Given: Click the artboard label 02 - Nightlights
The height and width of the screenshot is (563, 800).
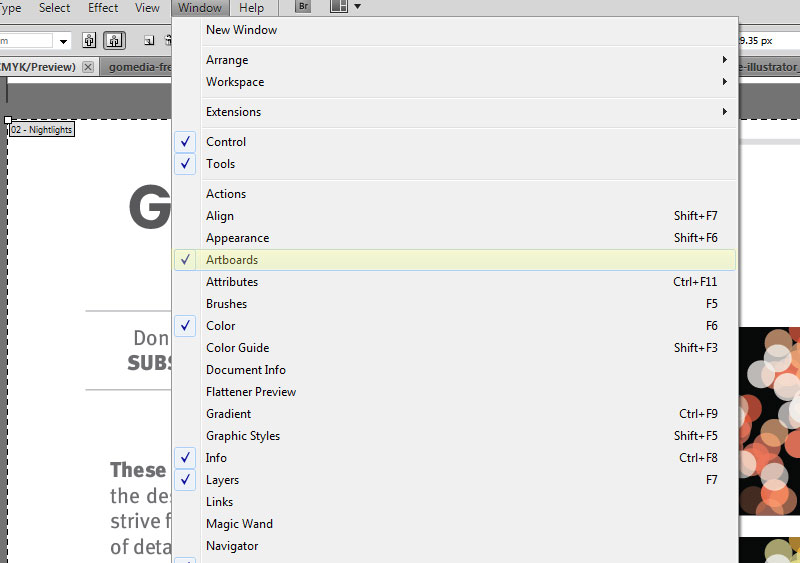Looking at the screenshot, I should [42, 130].
